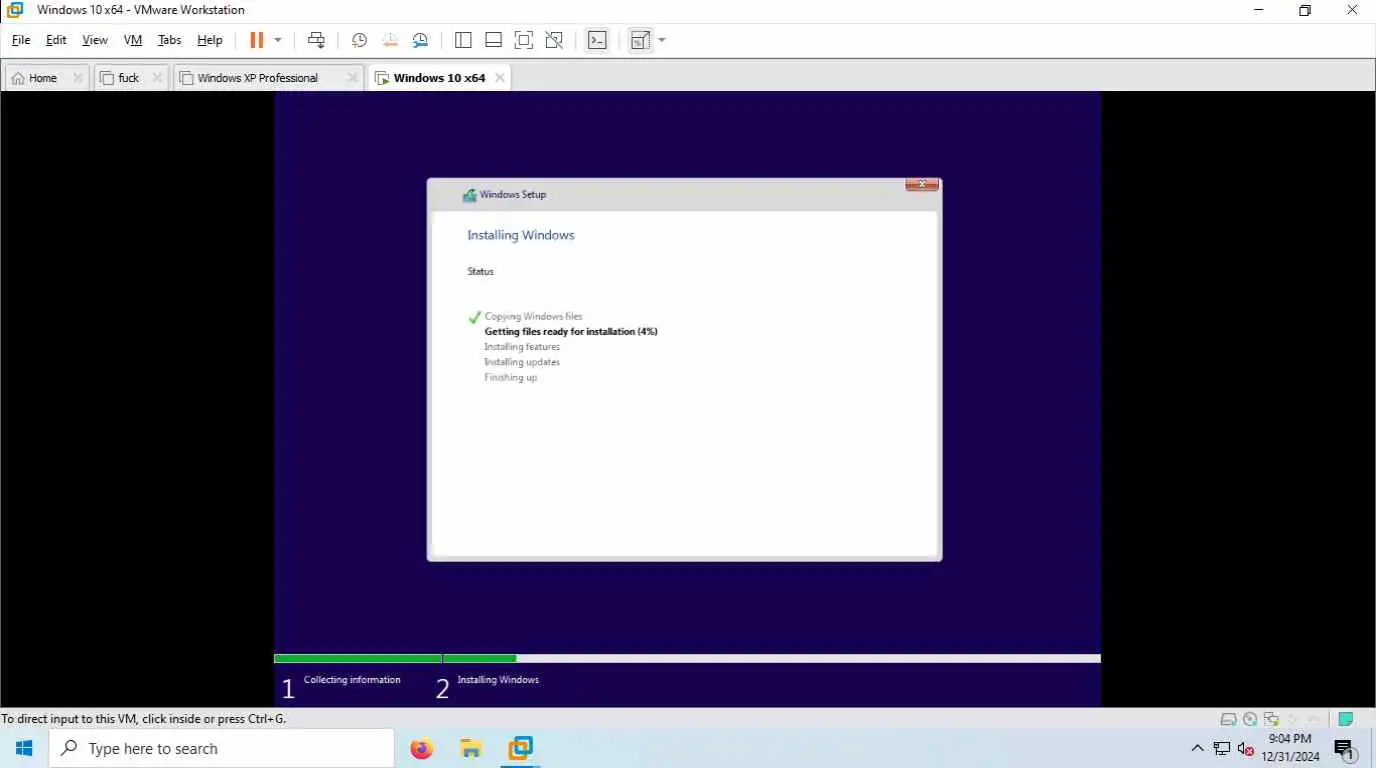Click step 2 Installing Windows bottom label
The image size is (1376, 768).
click(498, 680)
